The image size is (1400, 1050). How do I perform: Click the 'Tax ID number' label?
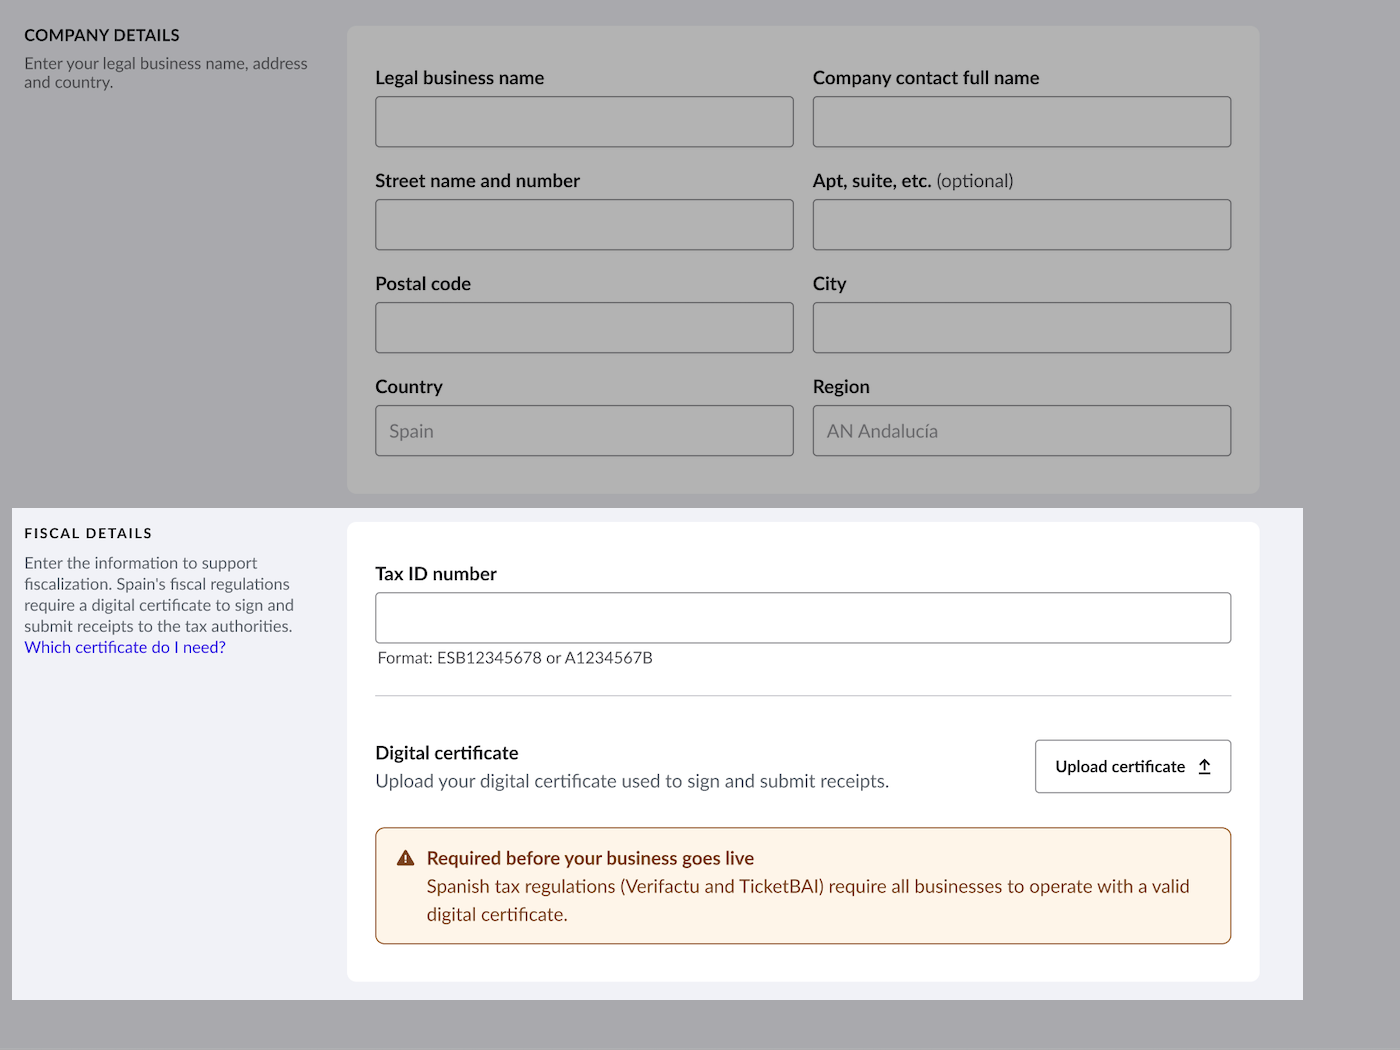pos(436,574)
